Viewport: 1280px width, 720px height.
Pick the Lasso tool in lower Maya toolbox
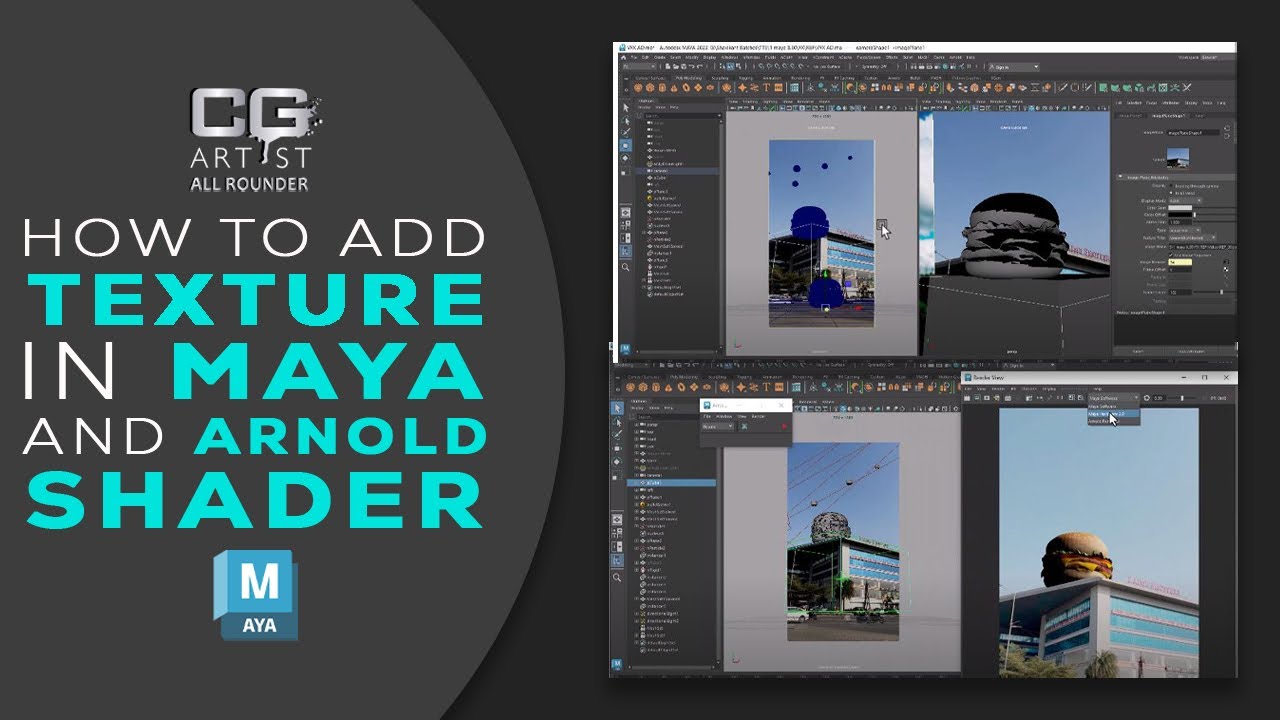point(618,422)
